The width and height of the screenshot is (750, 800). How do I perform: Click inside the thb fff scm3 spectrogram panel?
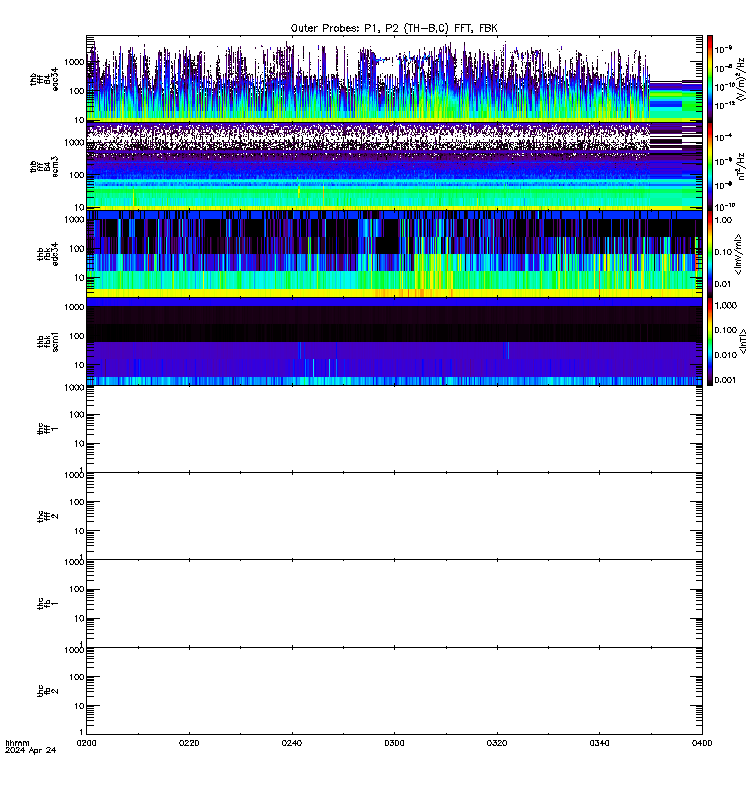[x=394, y=166]
